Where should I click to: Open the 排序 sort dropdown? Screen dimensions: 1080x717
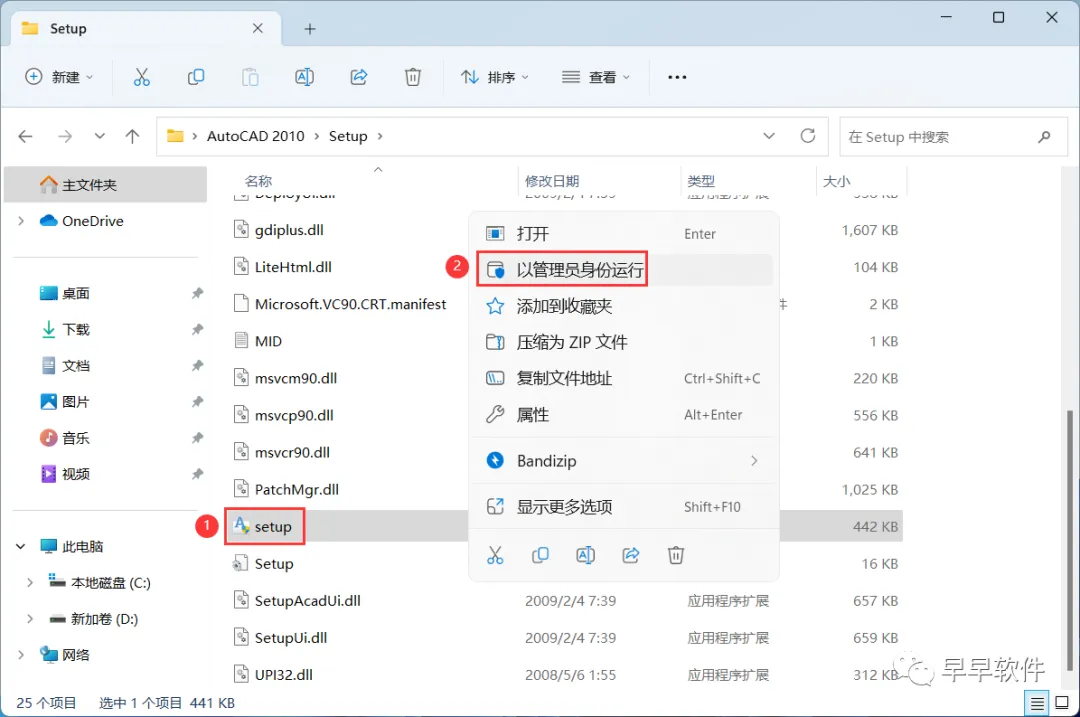(495, 77)
